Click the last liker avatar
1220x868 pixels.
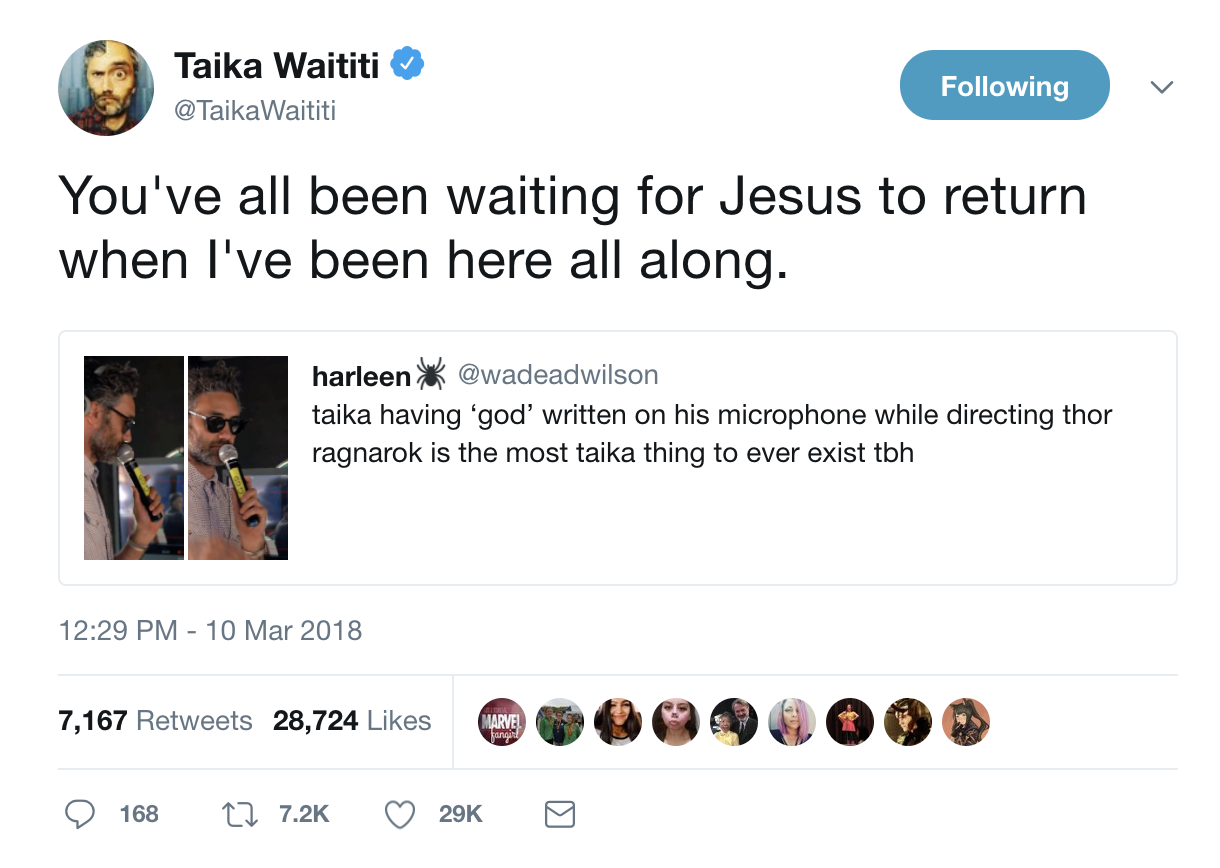[965, 721]
